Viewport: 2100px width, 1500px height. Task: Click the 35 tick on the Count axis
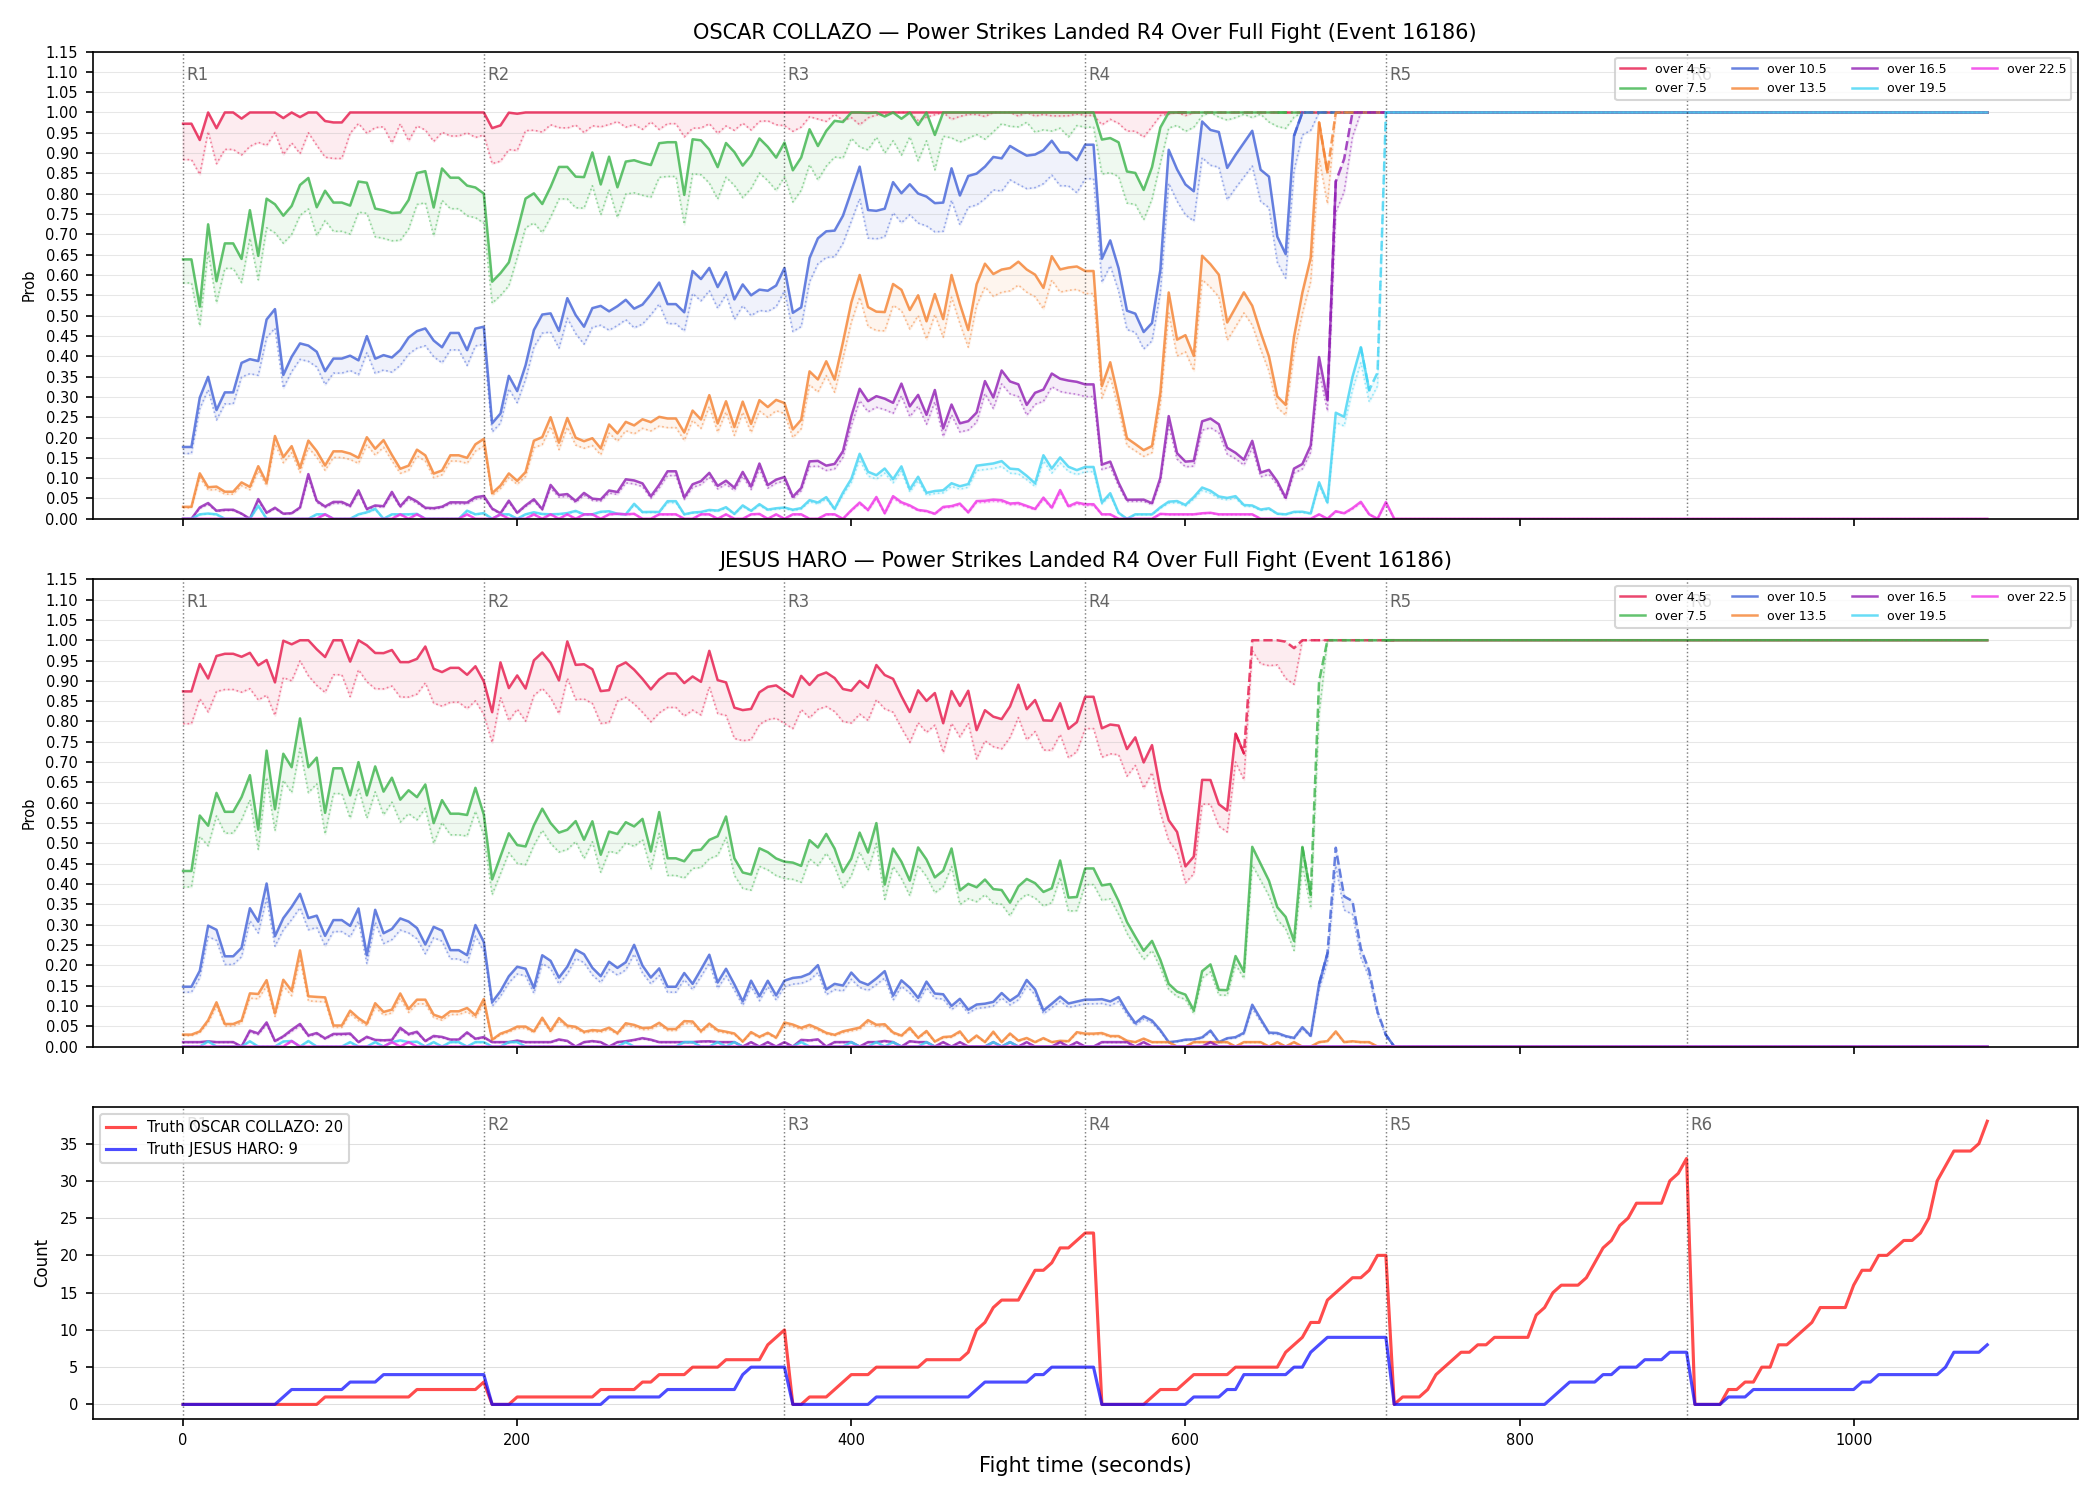69,1144
